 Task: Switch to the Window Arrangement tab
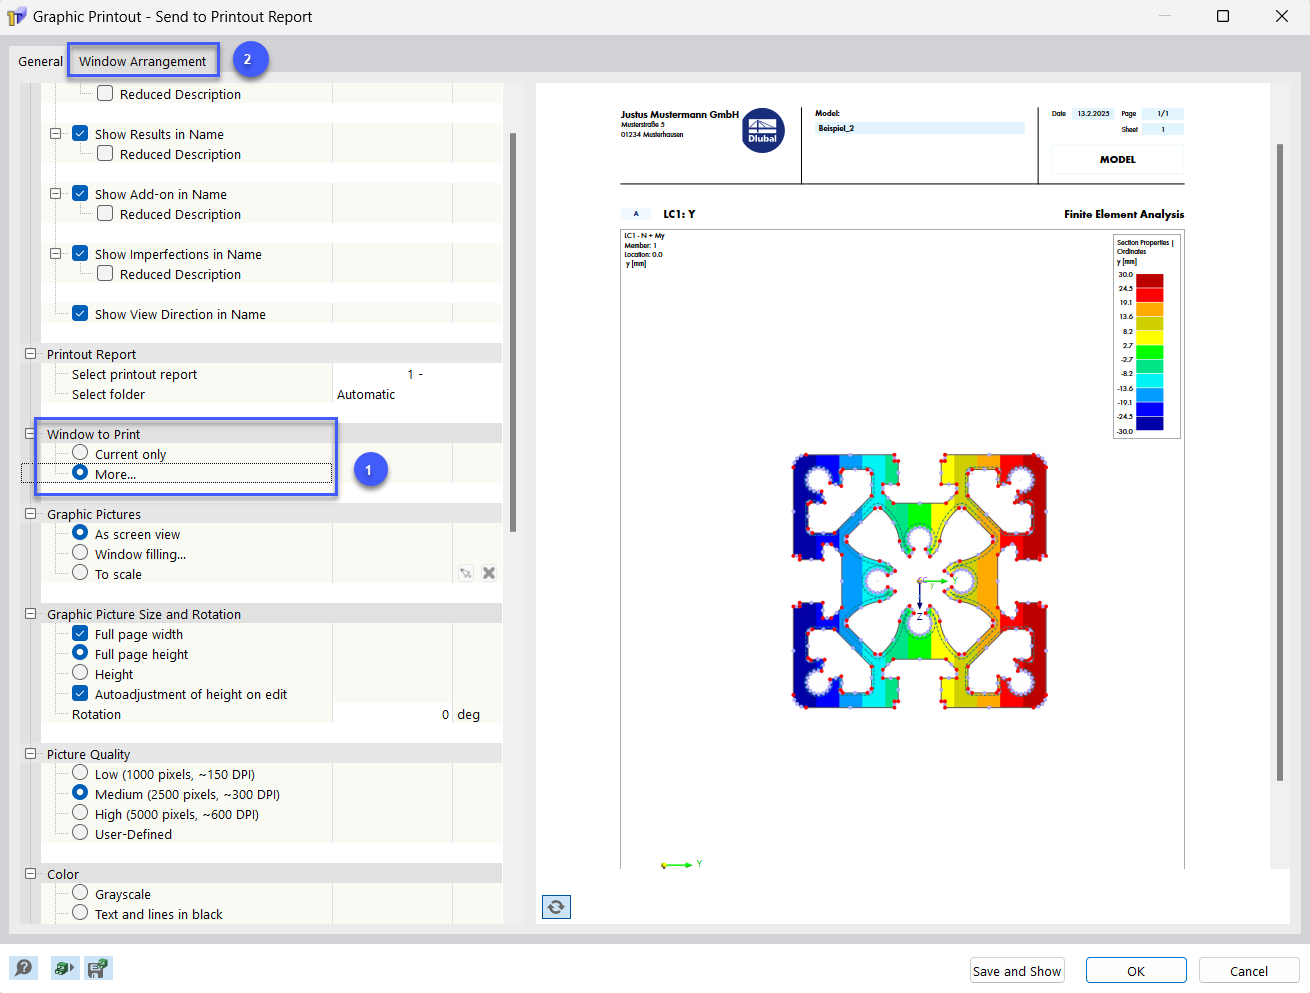point(143,60)
